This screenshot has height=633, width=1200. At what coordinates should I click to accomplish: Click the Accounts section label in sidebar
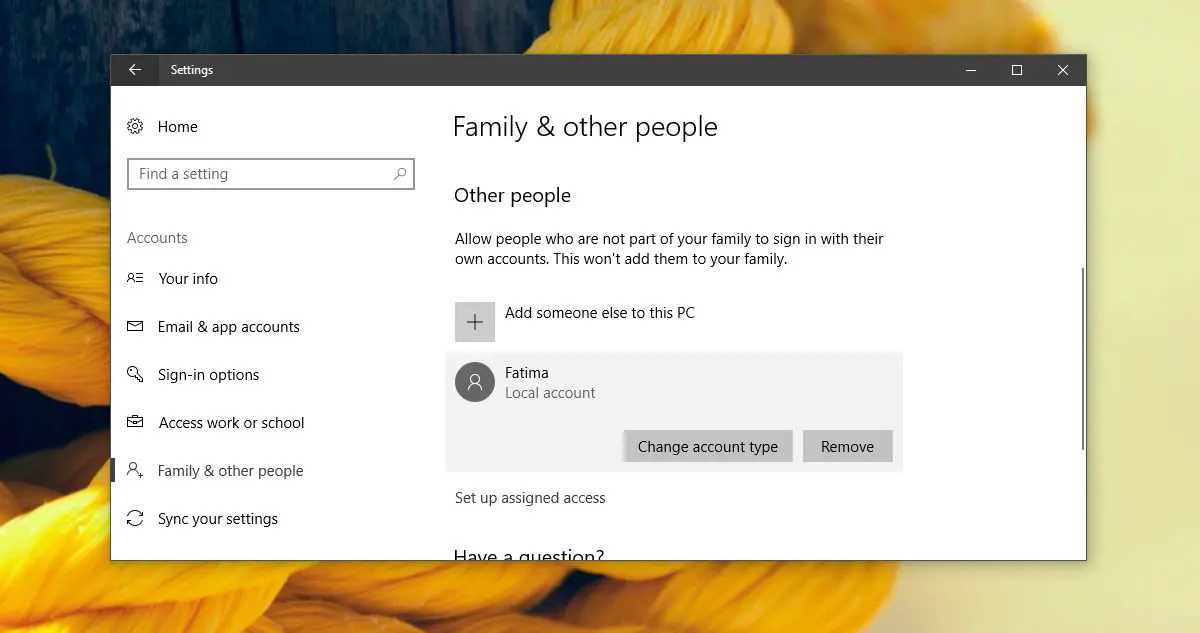point(157,238)
